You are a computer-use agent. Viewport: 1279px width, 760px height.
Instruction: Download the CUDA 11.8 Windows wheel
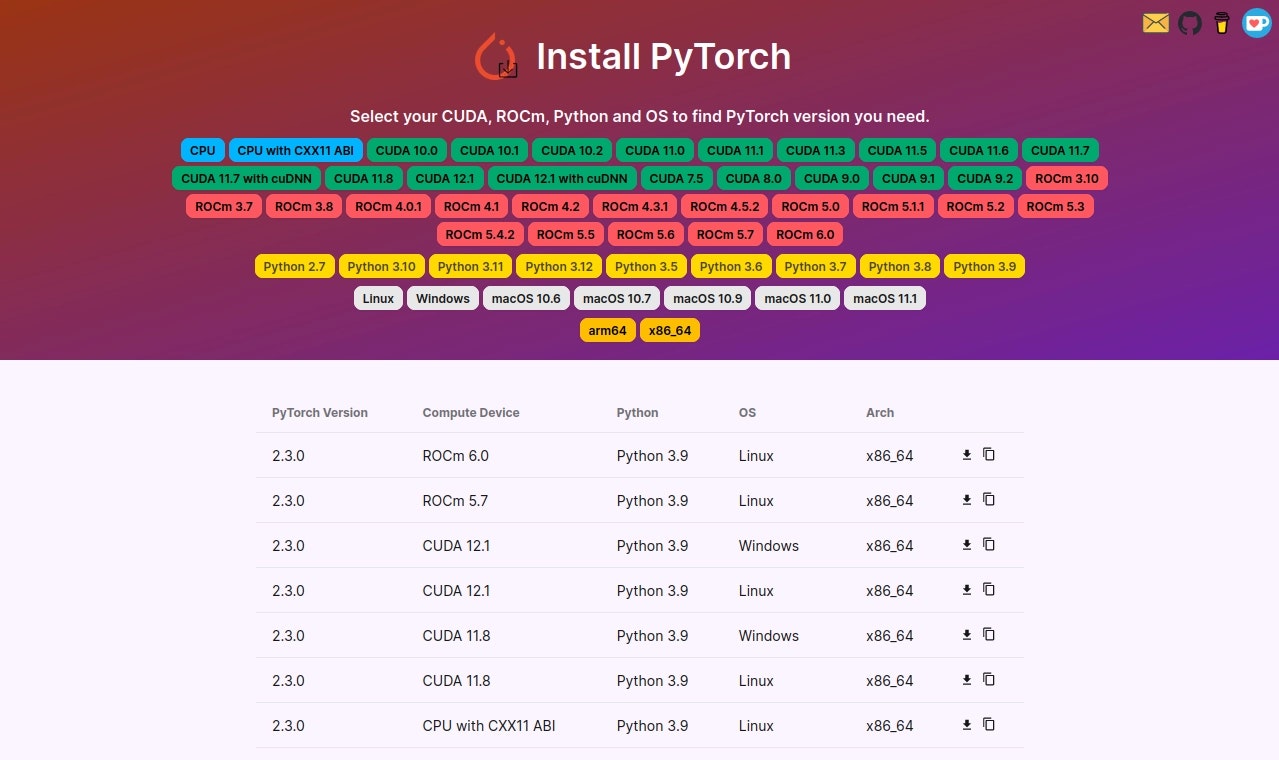tap(967, 635)
